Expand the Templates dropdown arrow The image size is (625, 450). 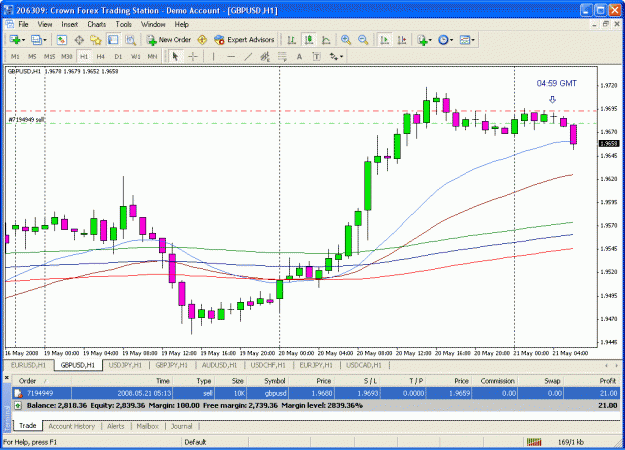(473, 40)
